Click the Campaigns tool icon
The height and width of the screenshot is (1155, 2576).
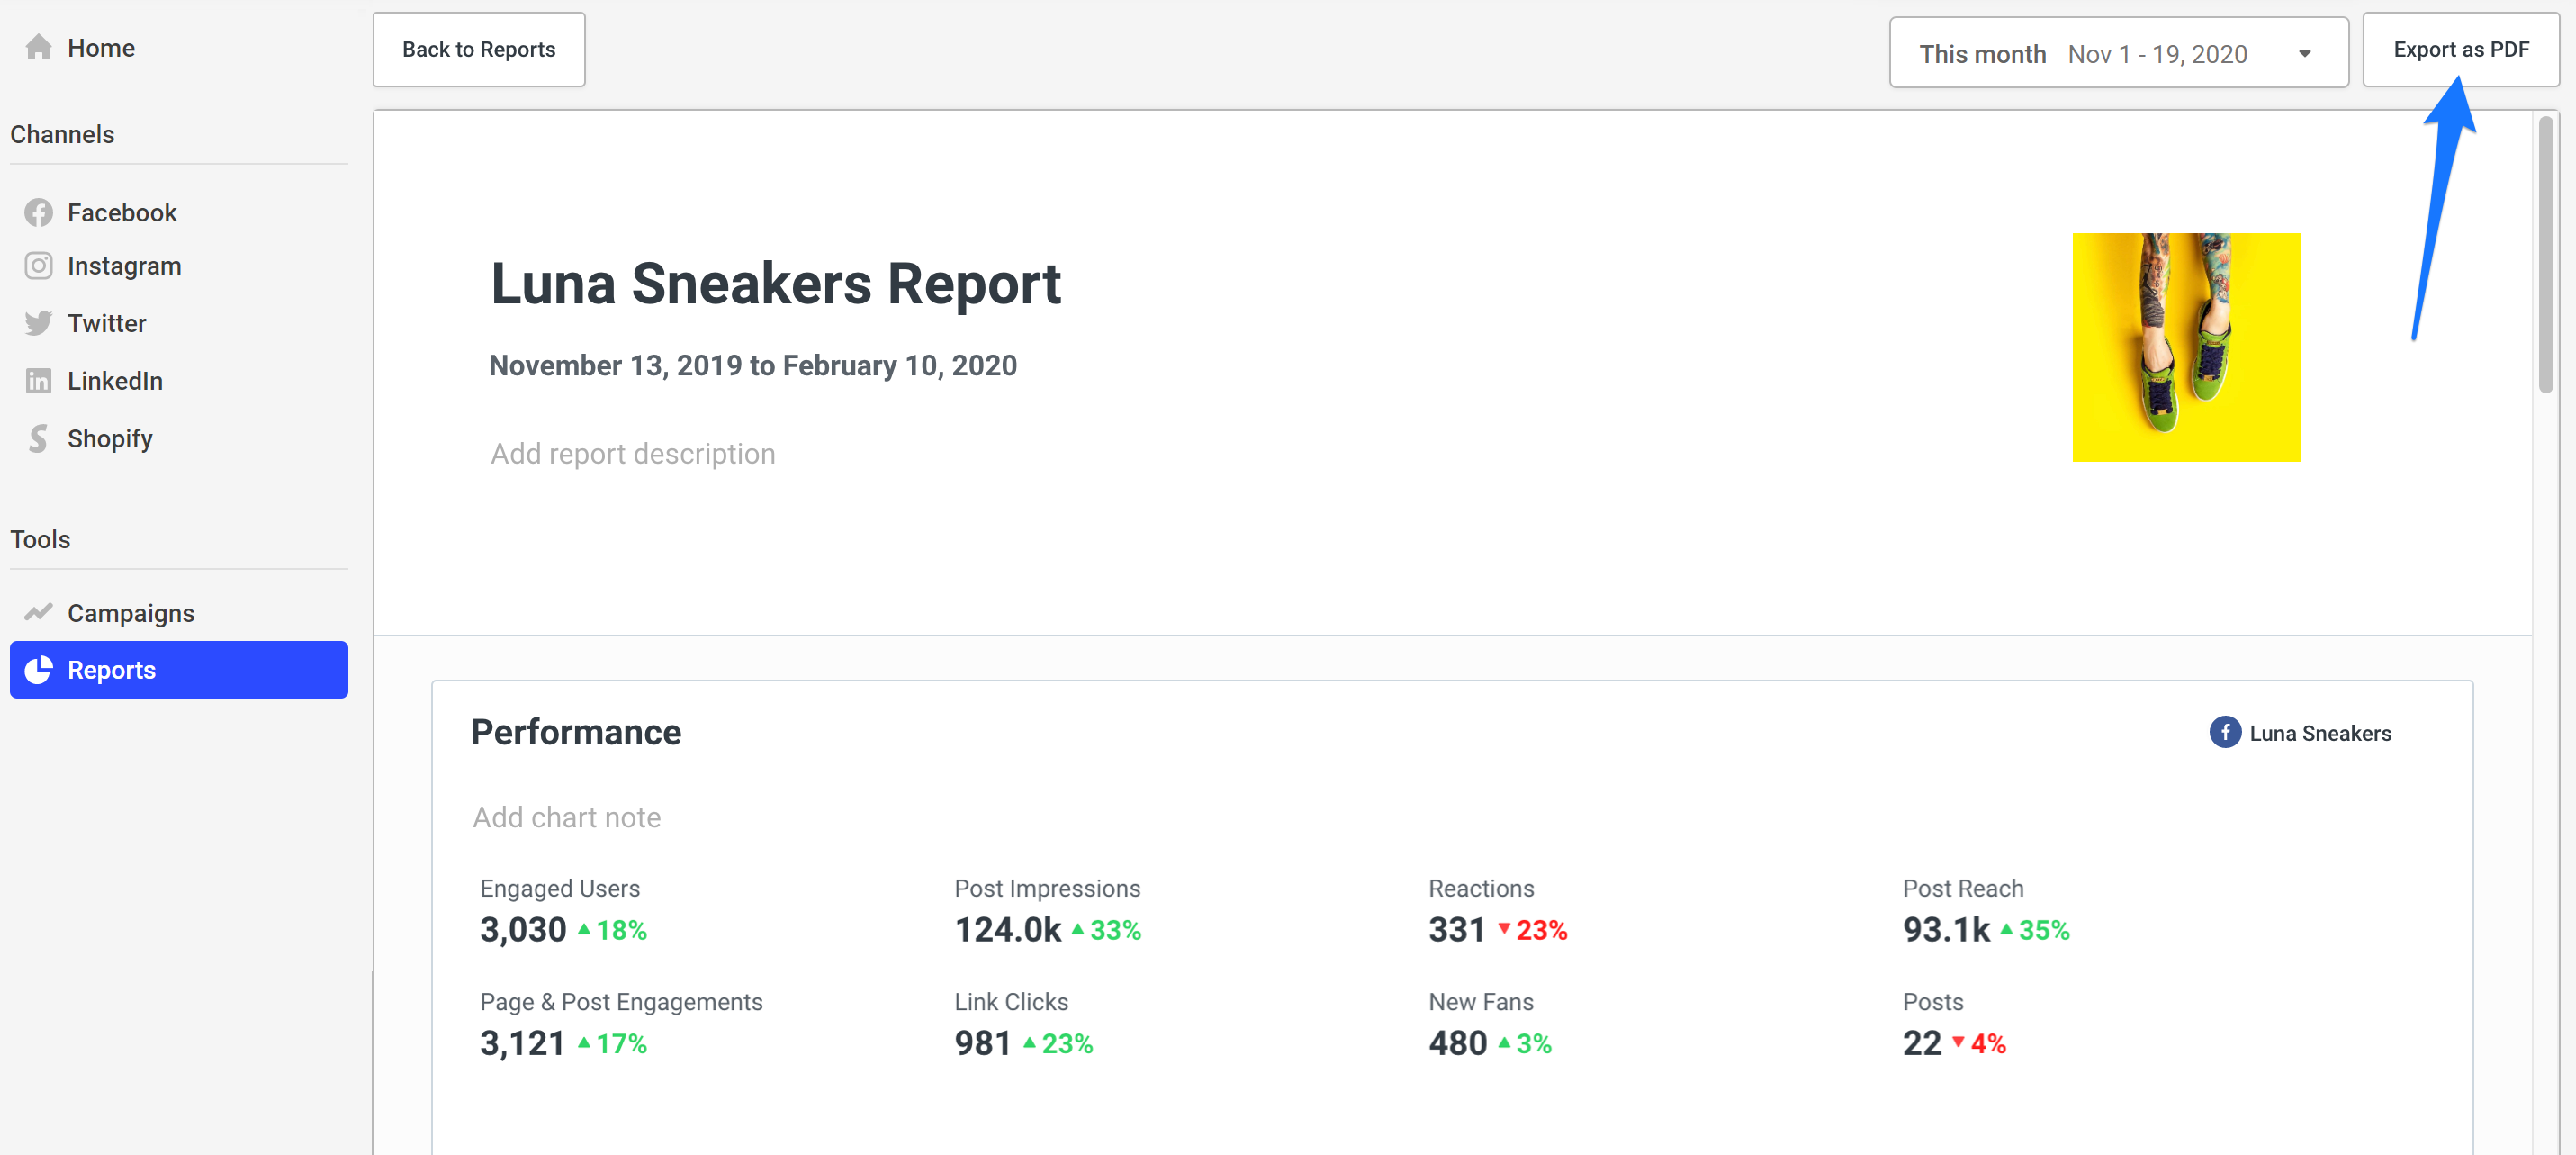(x=38, y=611)
